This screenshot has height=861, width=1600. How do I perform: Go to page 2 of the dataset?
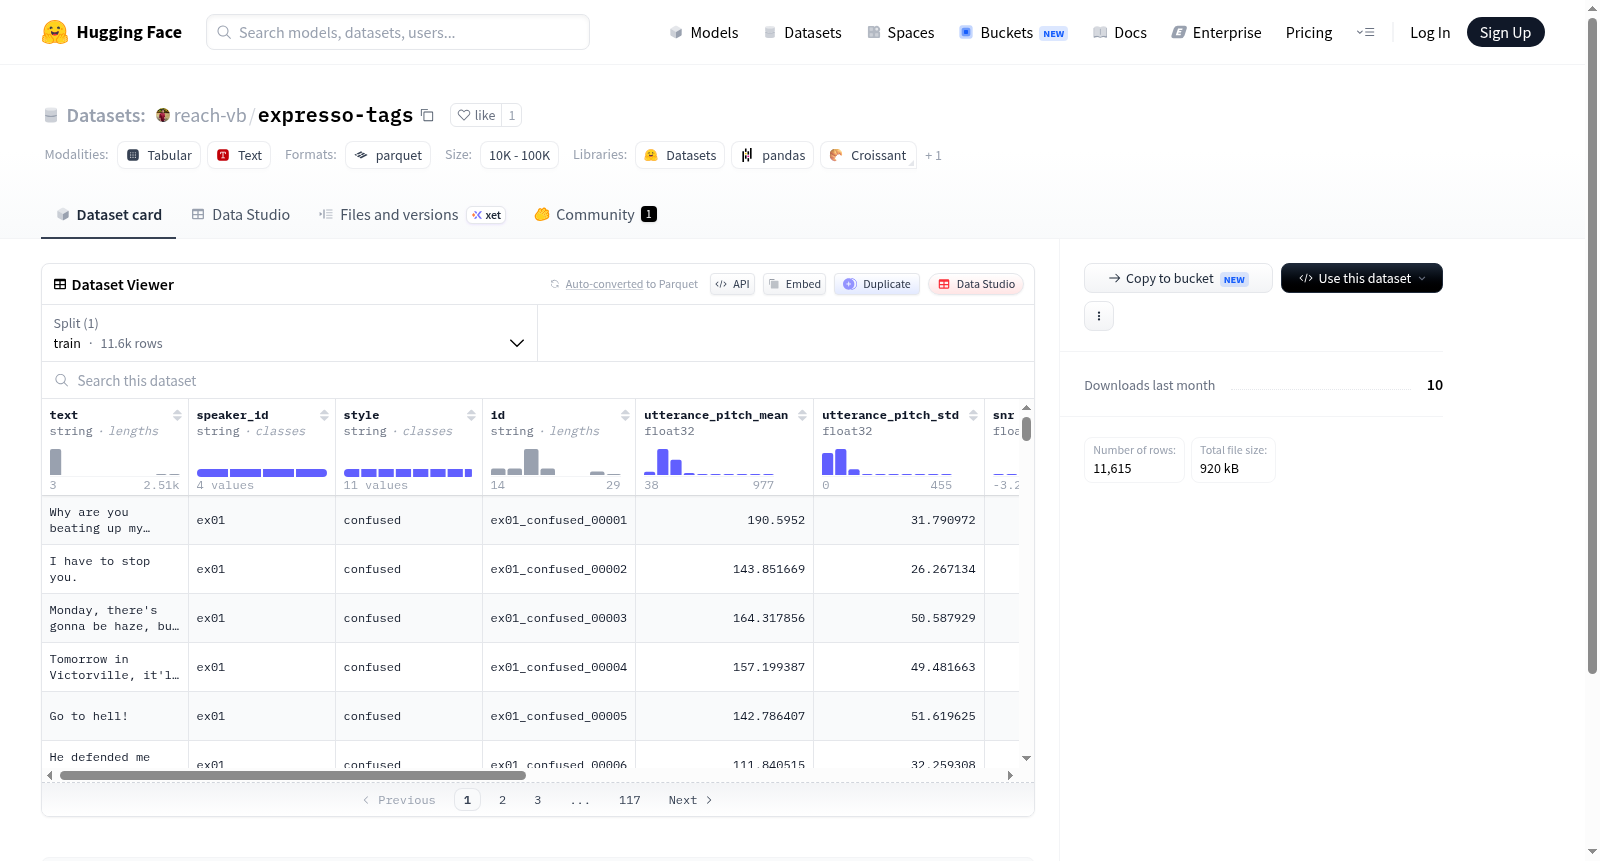(502, 800)
